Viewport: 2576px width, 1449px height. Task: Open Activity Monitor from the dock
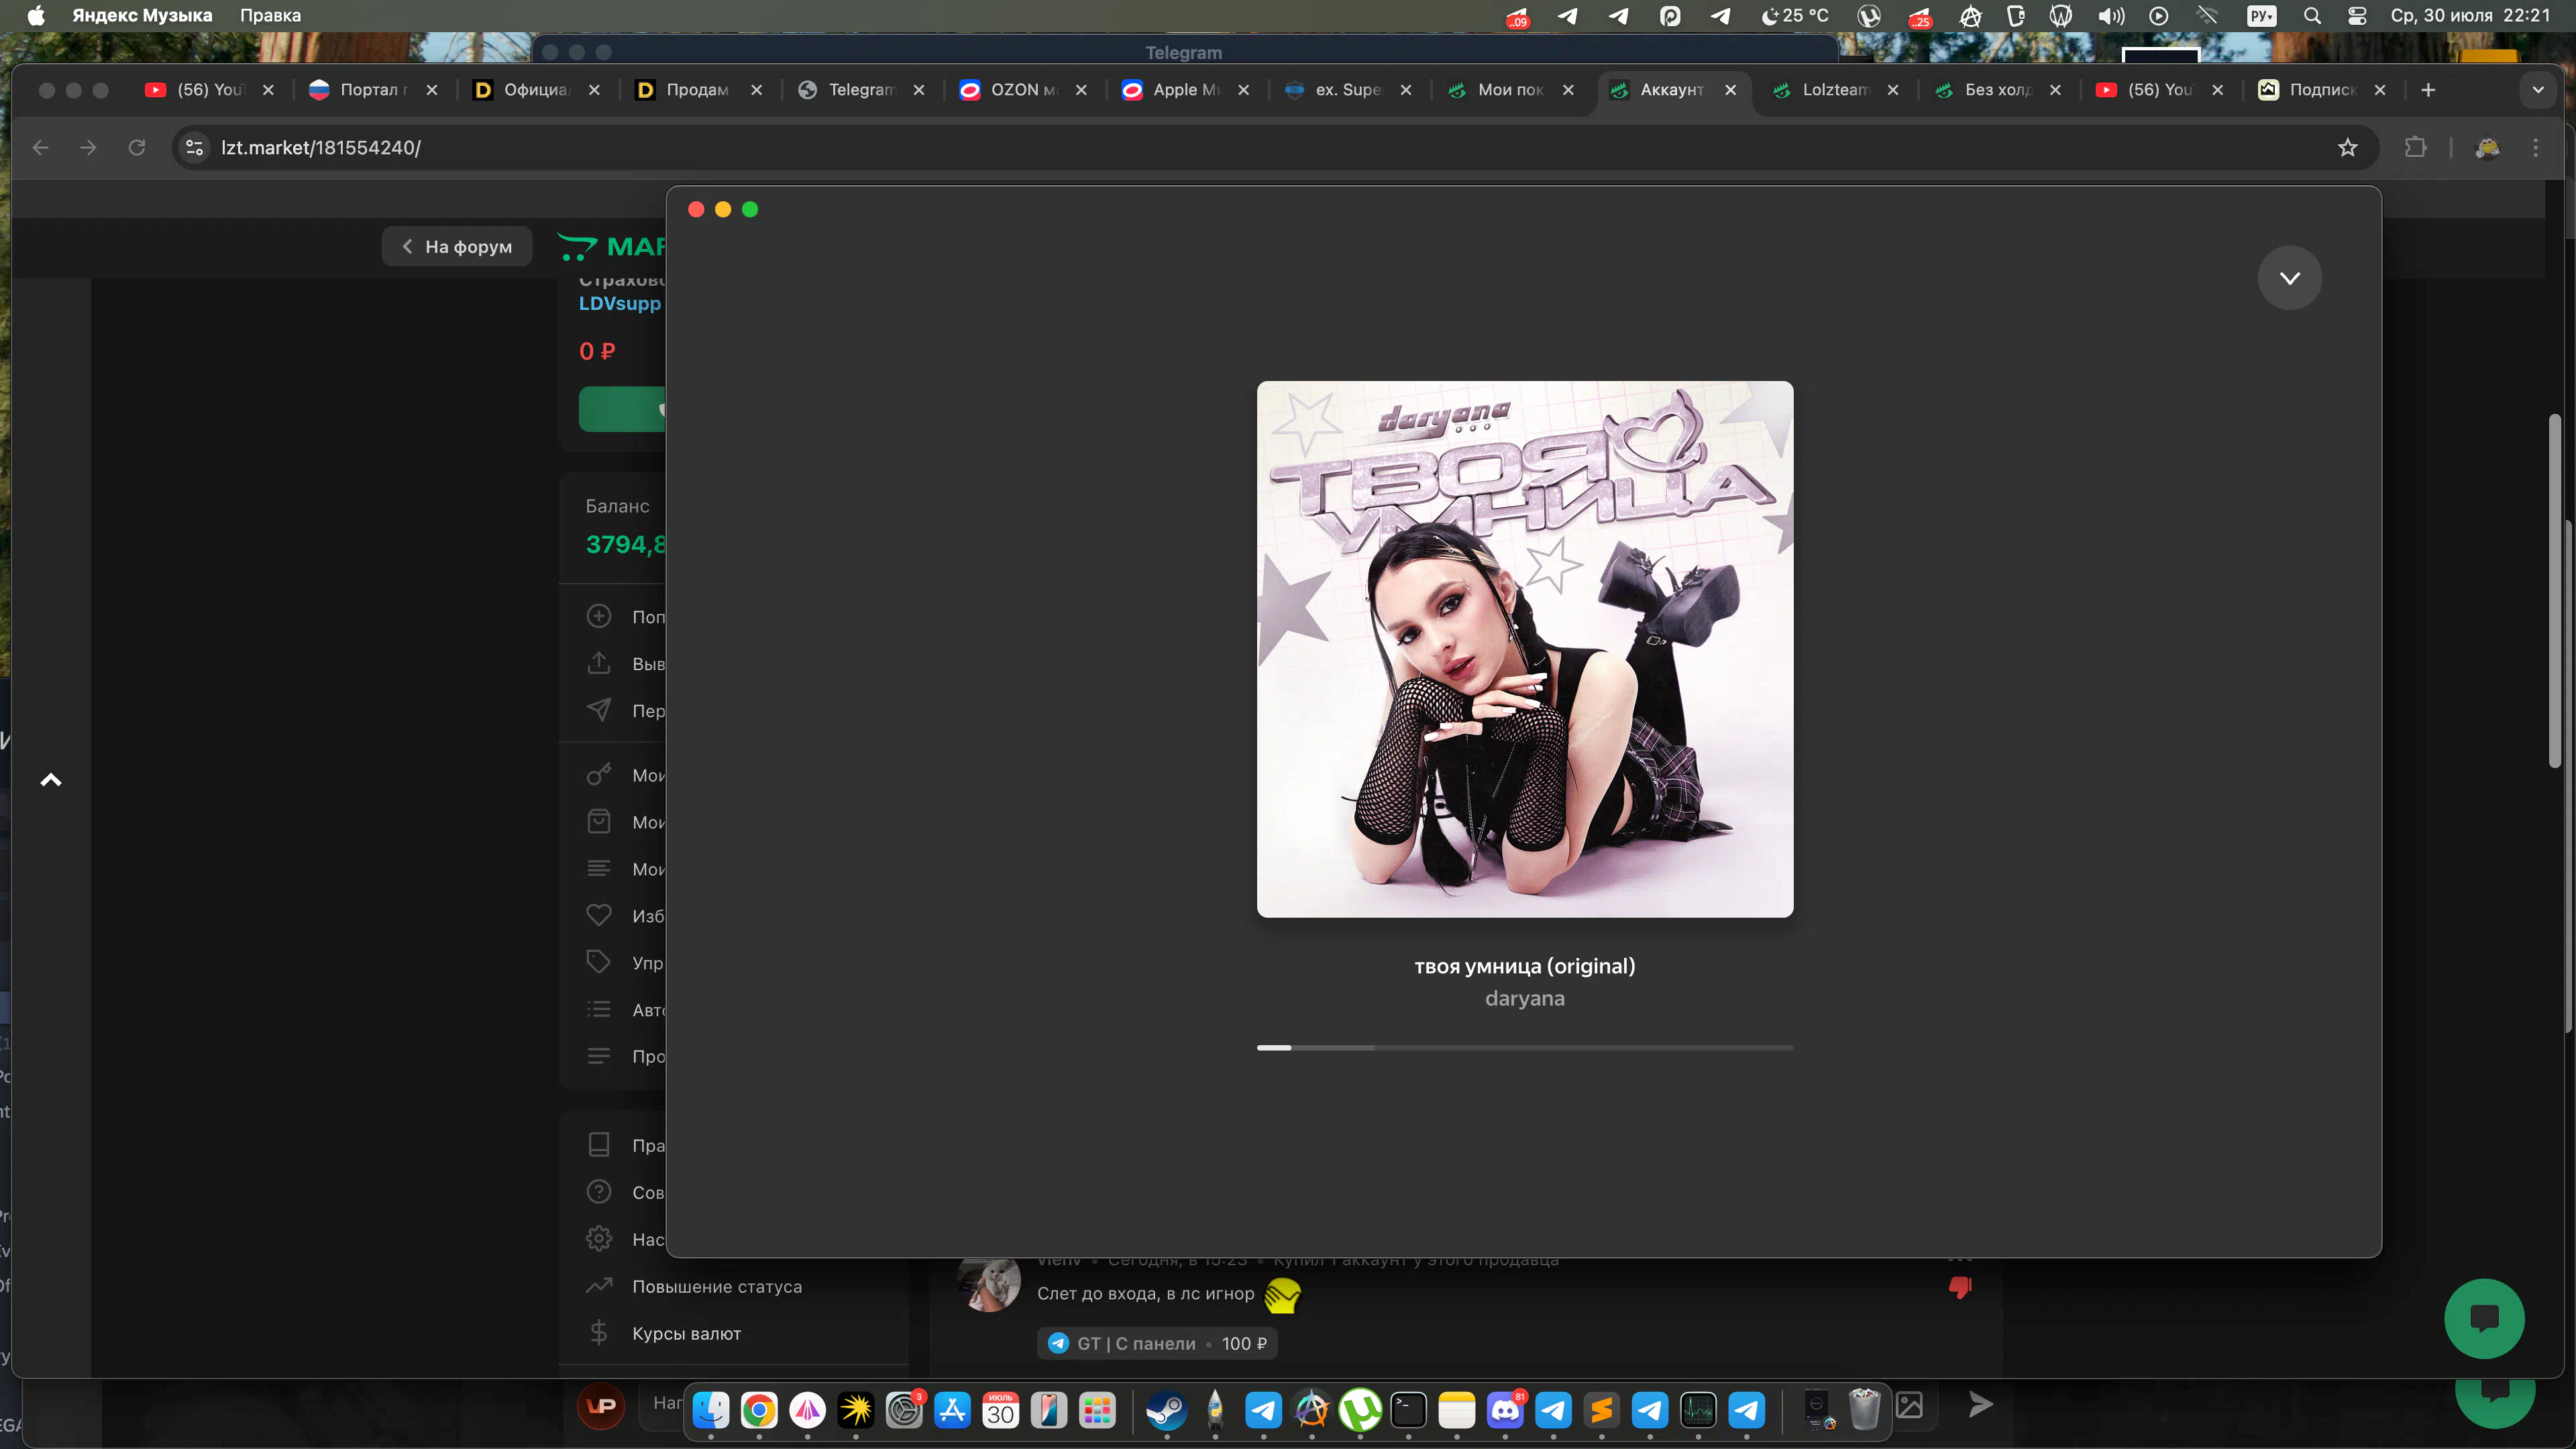(x=1698, y=1410)
